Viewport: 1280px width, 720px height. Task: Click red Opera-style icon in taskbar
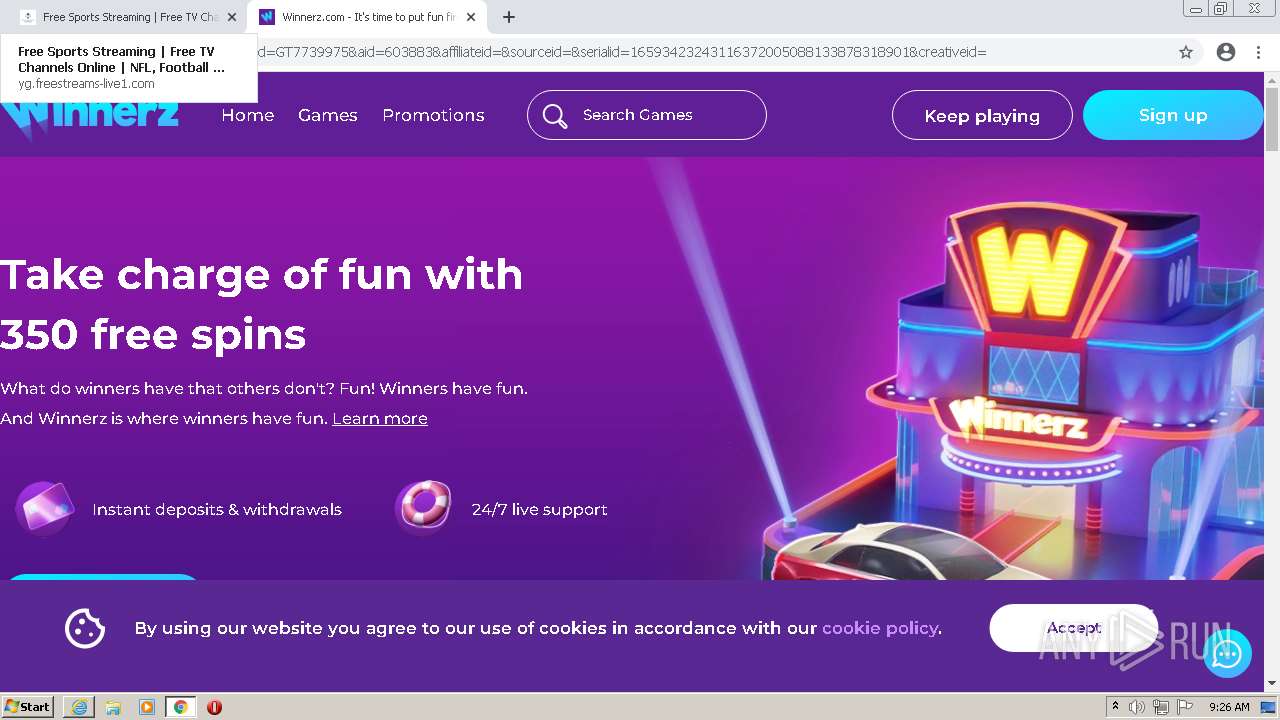tap(214, 707)
